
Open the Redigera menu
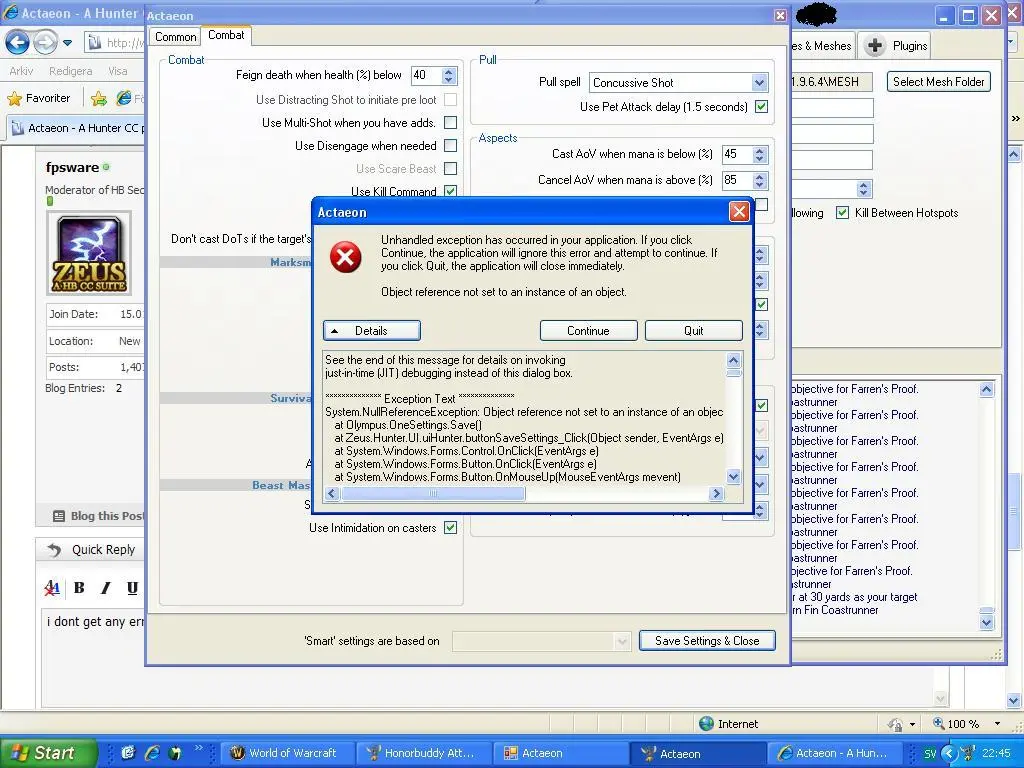[x=70, y=71]
